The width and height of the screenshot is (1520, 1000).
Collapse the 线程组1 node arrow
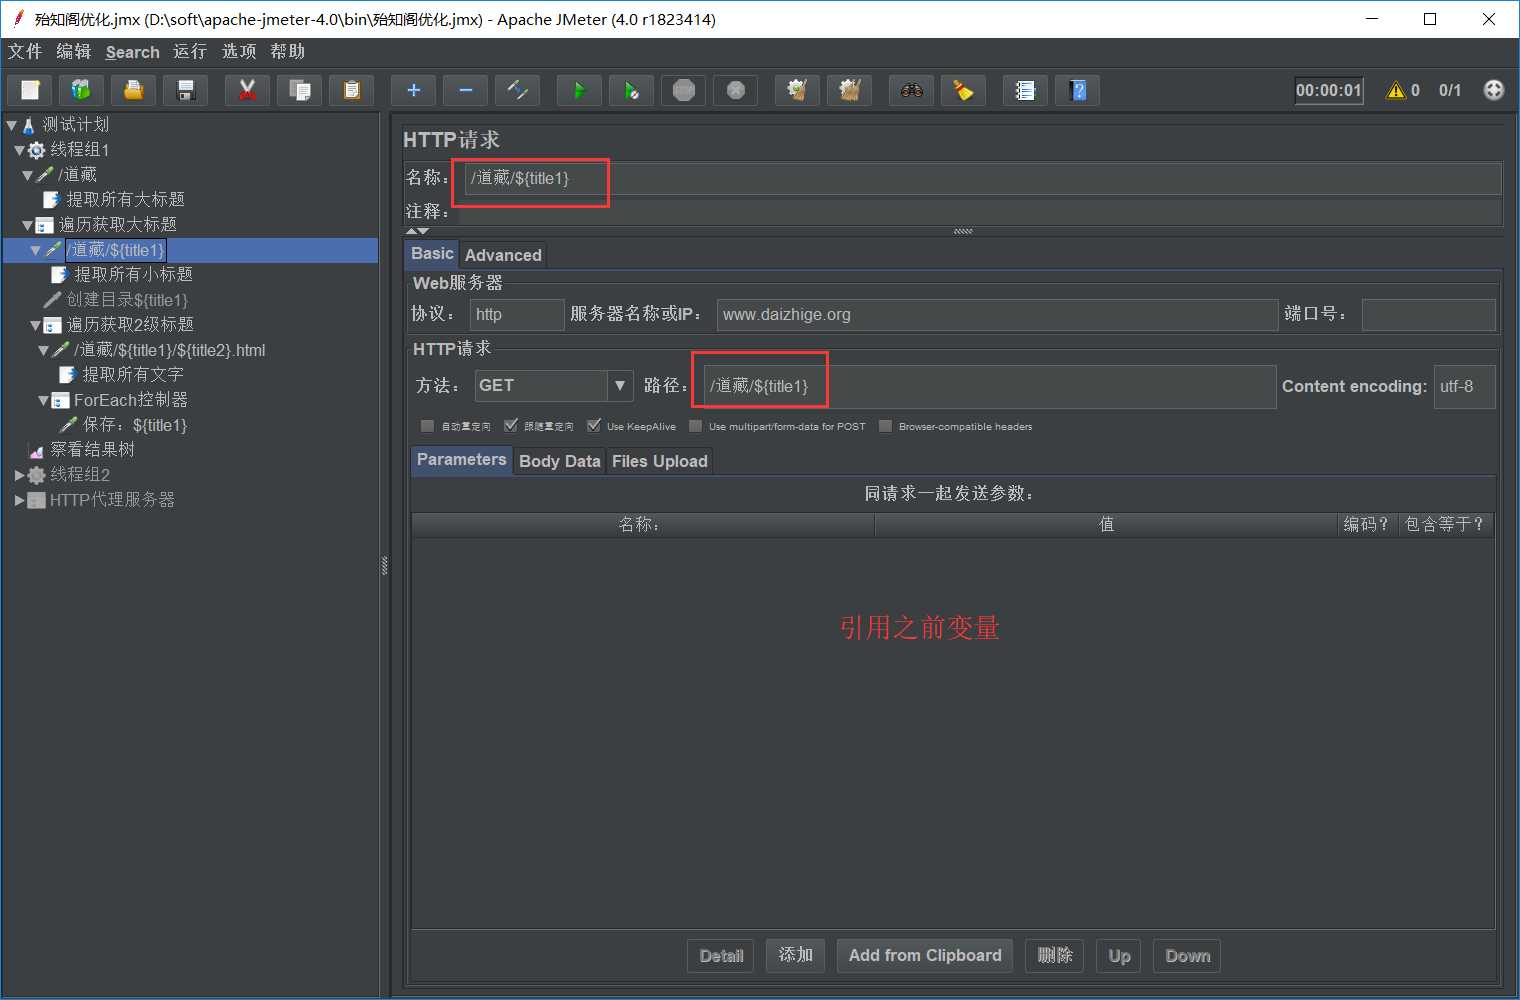point(19,150)
